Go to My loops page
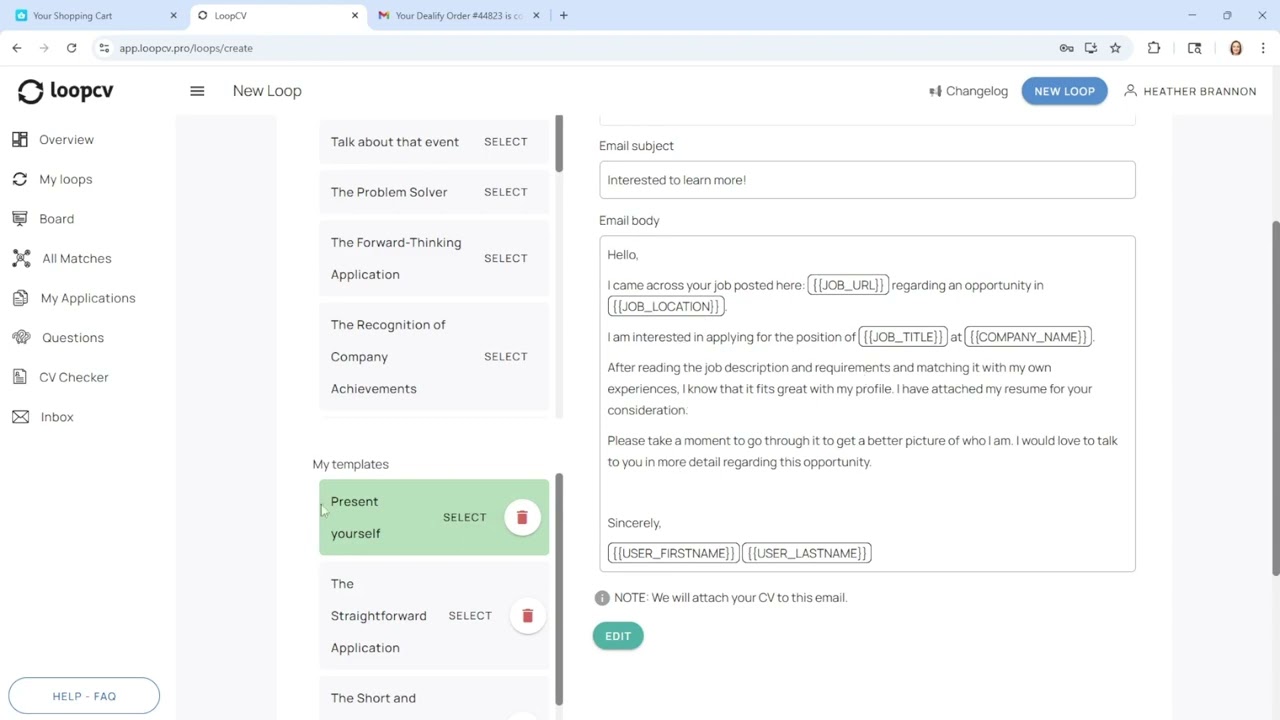This screenshot has width=1280, height=720. 65,179
